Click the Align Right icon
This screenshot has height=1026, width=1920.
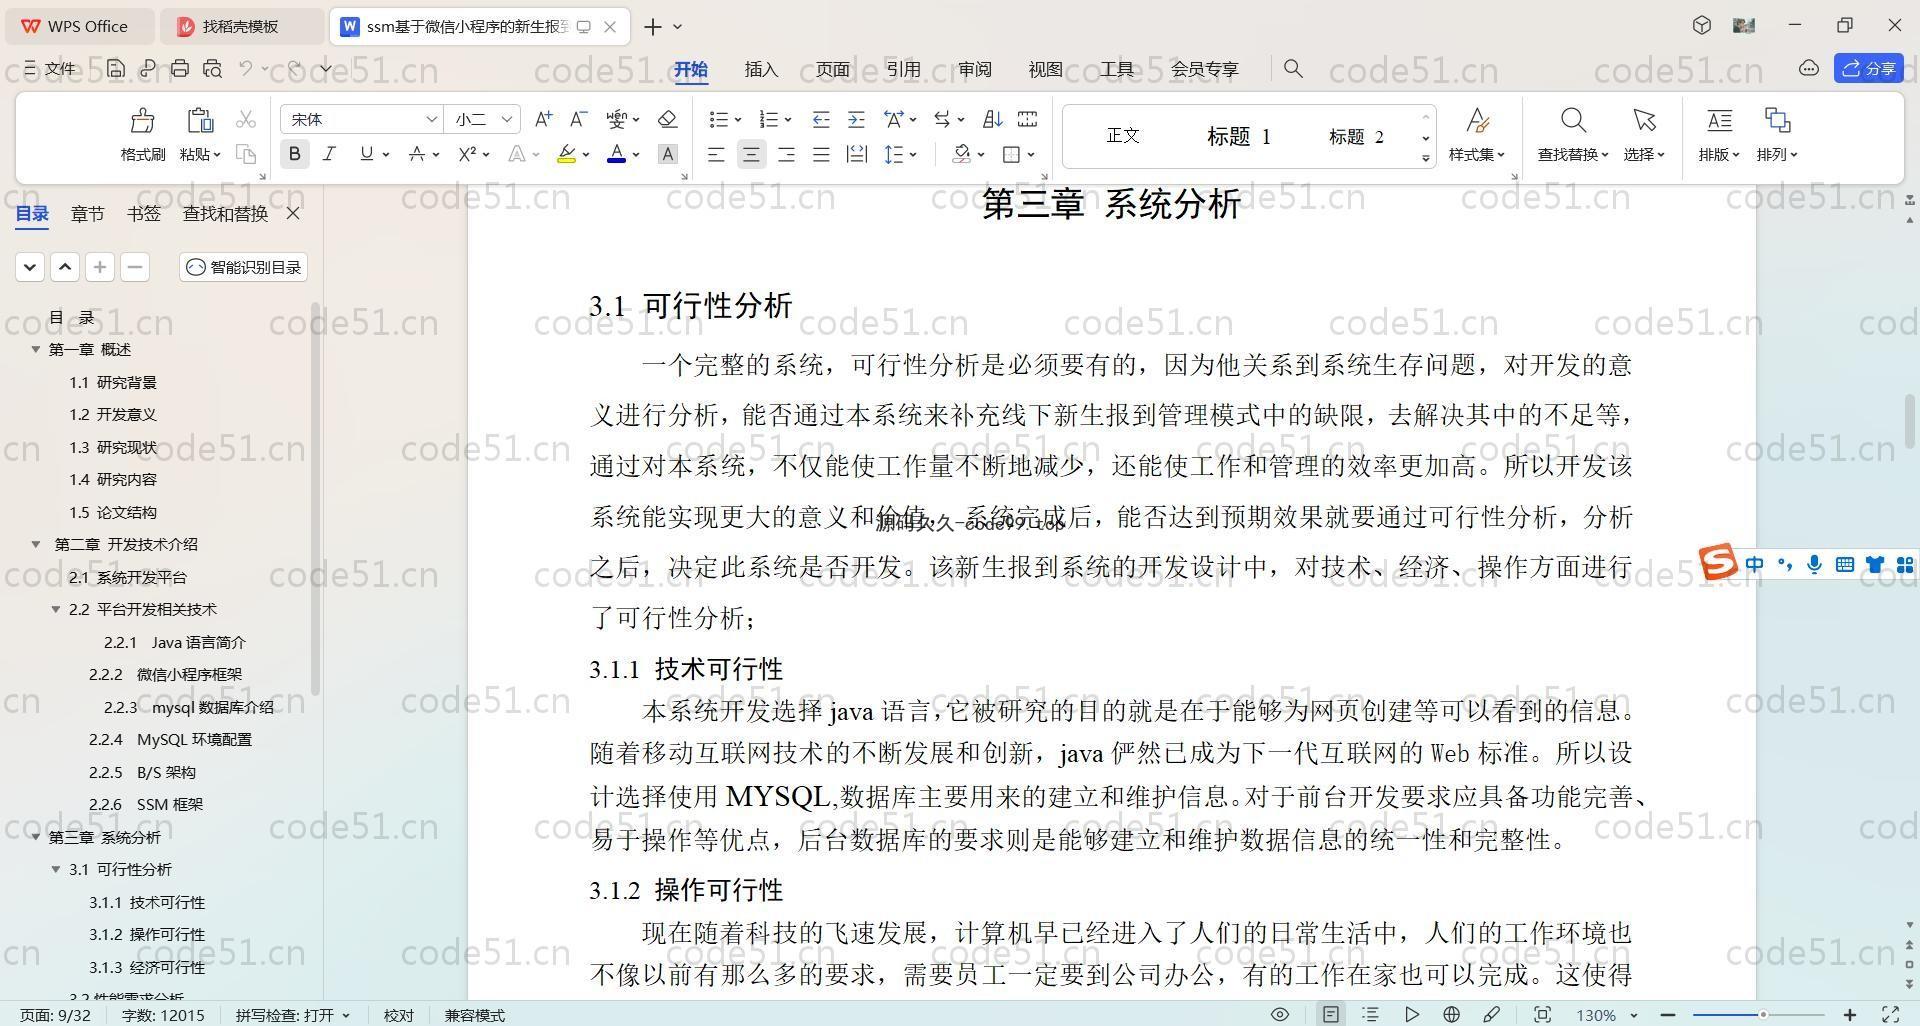pos(786,154)
